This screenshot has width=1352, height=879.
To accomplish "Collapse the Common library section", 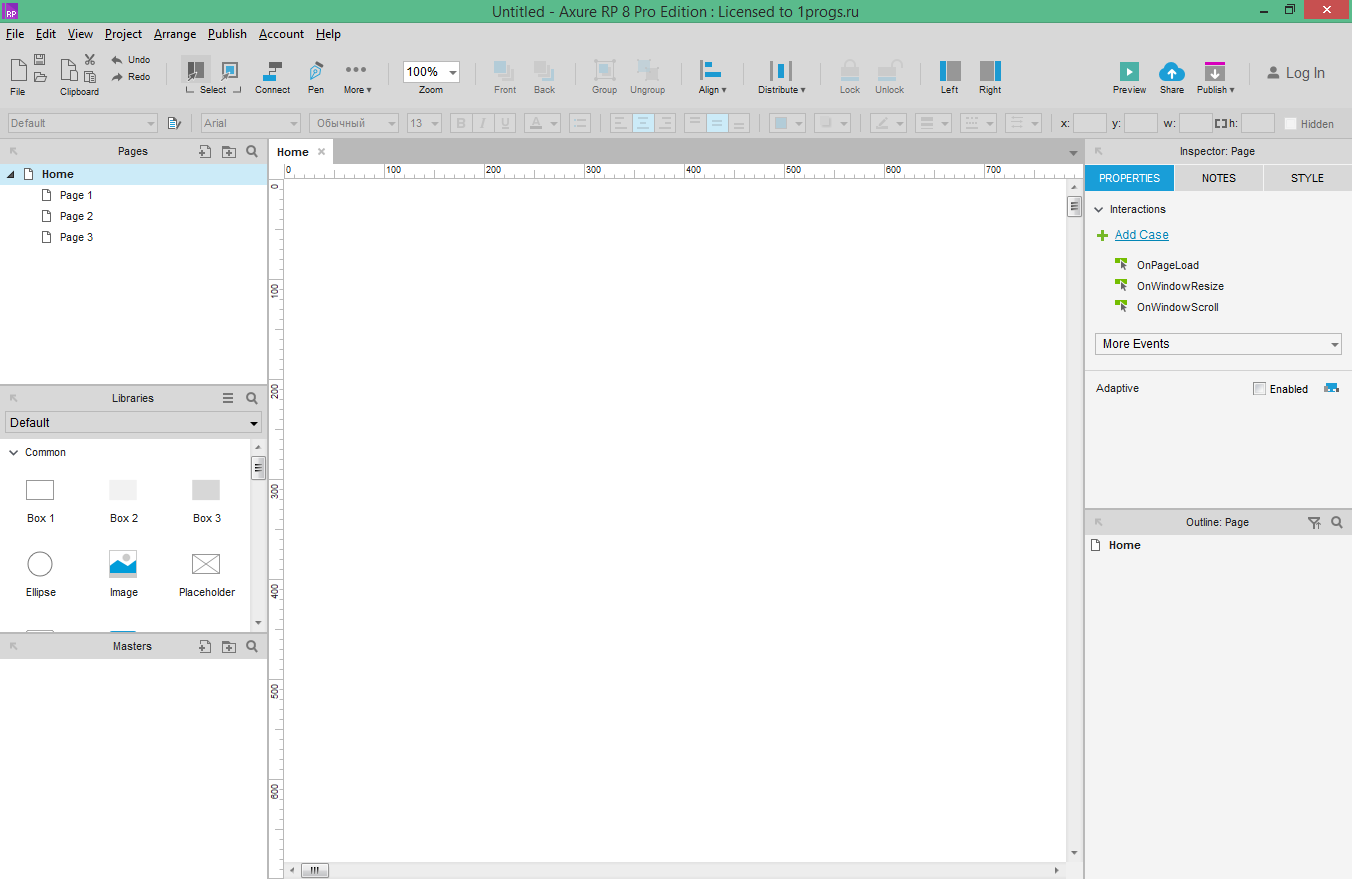I will coord(13,453).
